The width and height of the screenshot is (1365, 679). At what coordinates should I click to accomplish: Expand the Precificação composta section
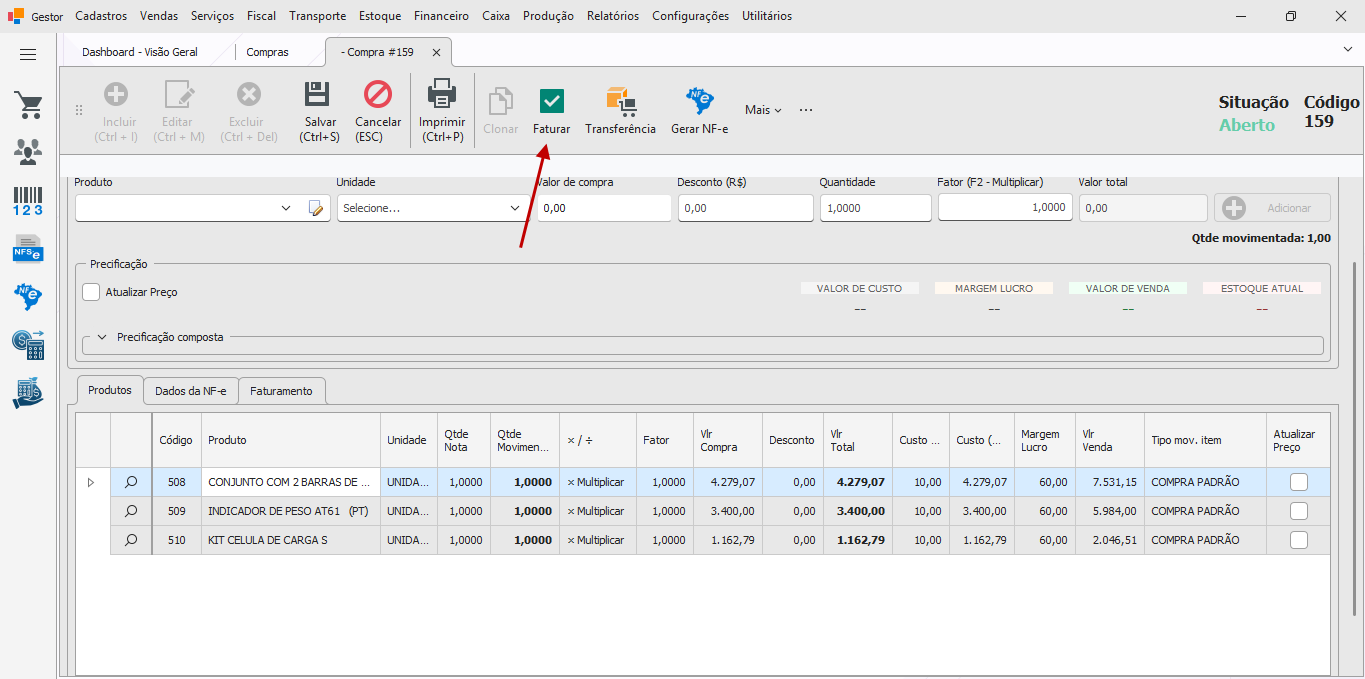click(102, 337)
